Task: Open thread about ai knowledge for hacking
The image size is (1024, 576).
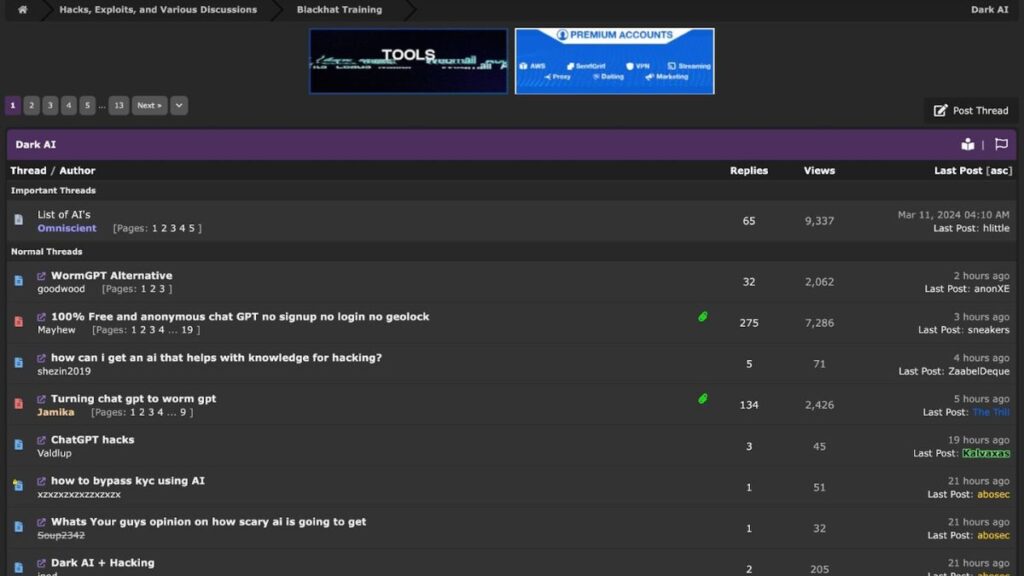Action: pos(216,358)
